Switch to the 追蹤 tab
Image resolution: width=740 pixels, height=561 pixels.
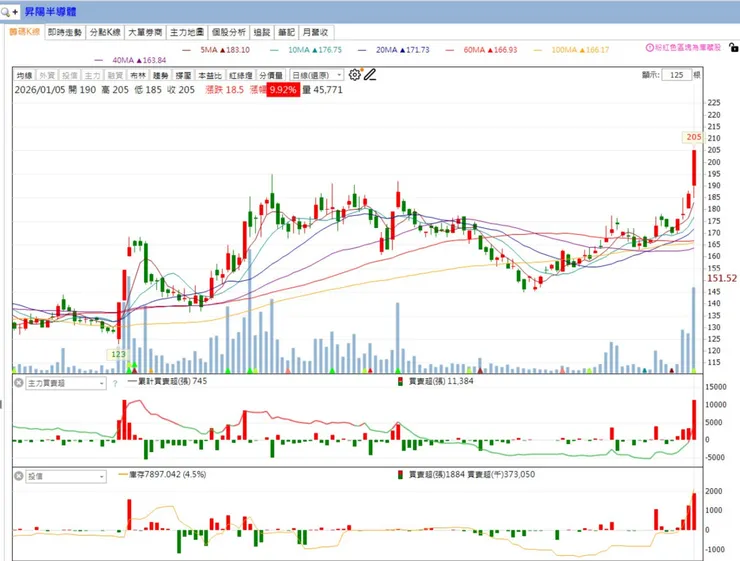point(262,32)
